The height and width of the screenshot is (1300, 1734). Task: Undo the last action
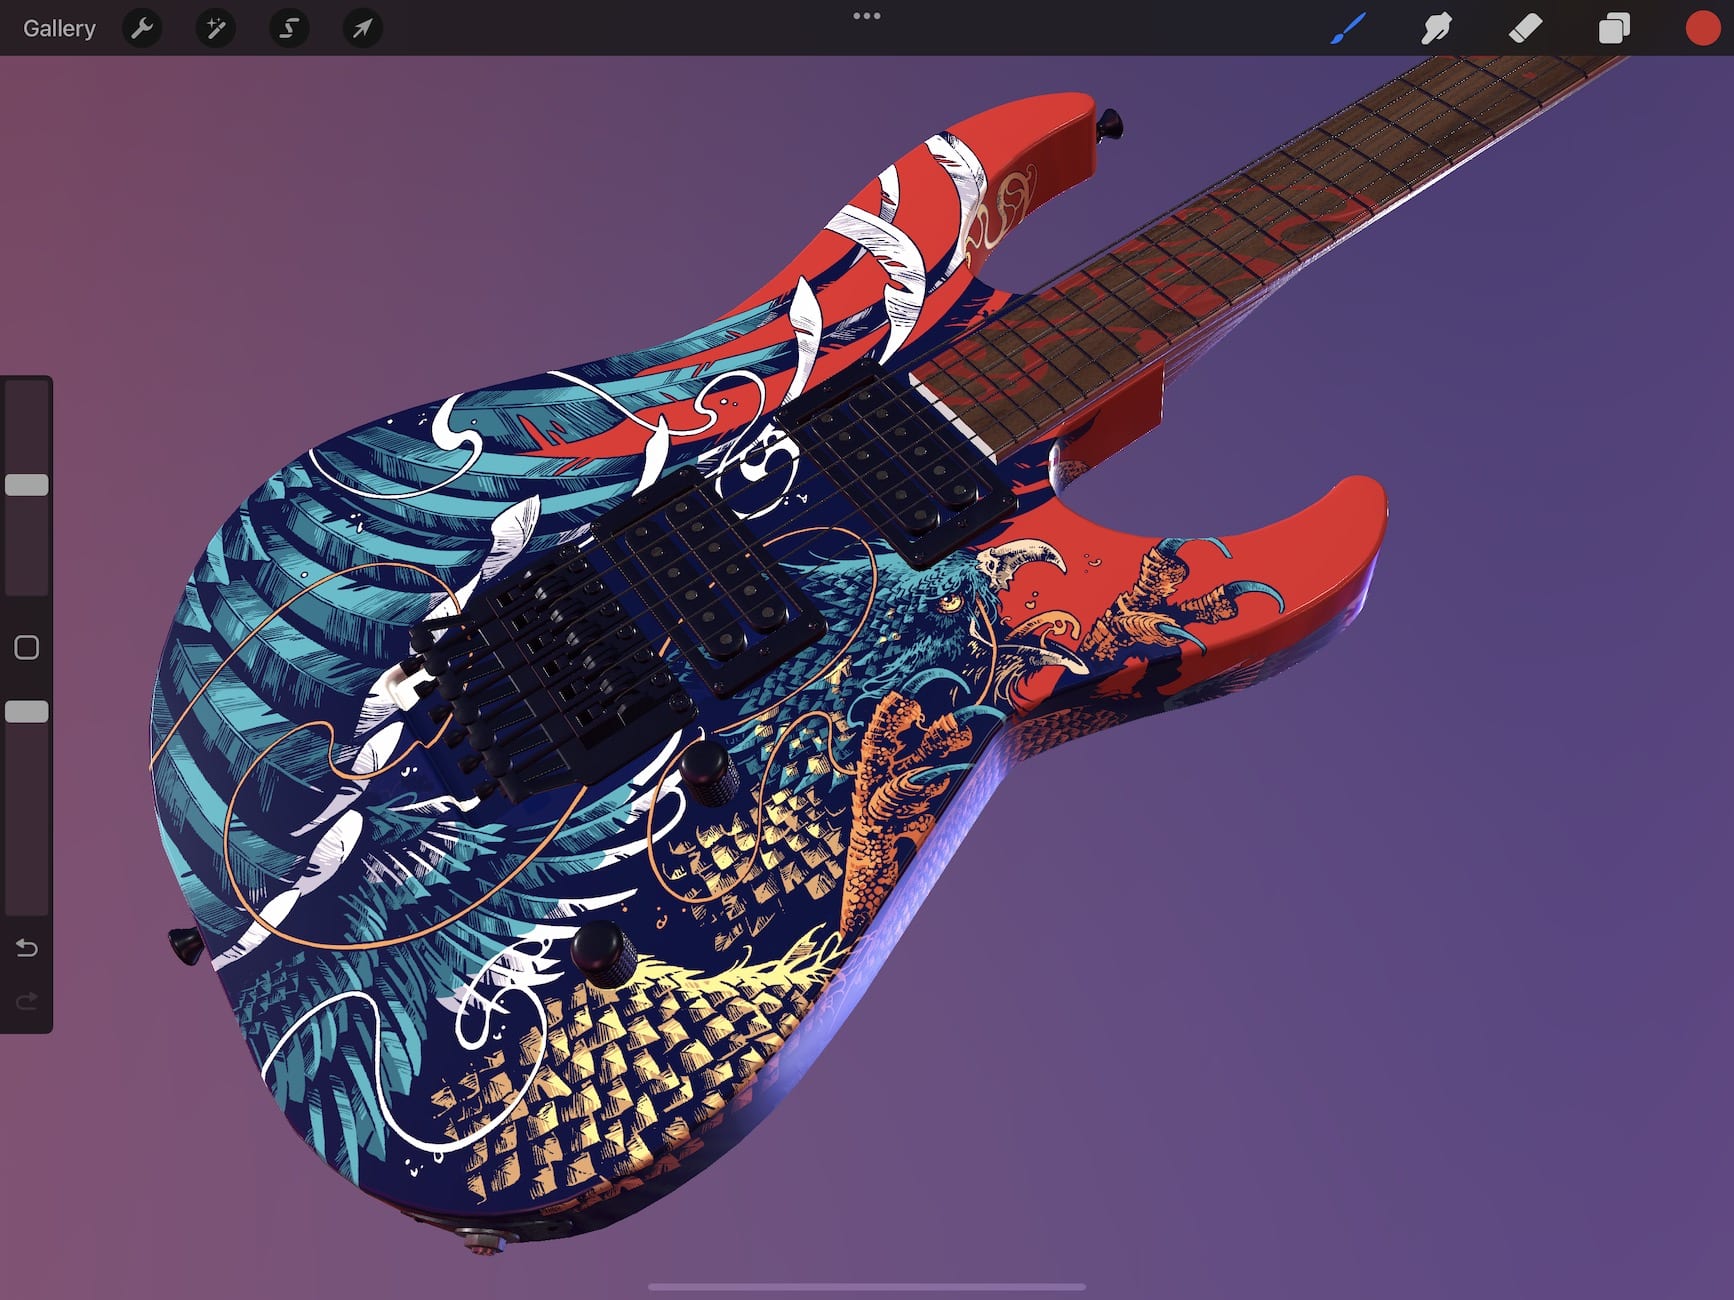(x=27, y=947)
